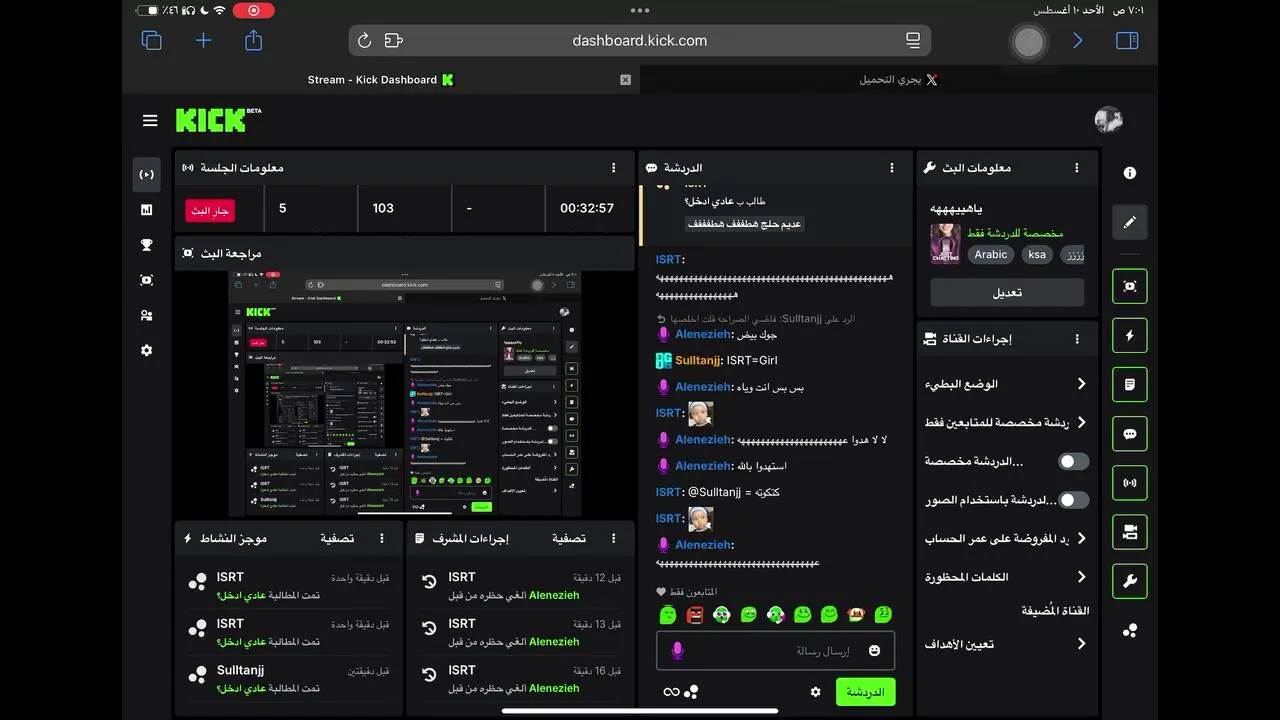Viewport: 1280px width, 720px height.
Task: Enable the الدردشة باستخدام الصور toggle switch
Action: 1074,499
